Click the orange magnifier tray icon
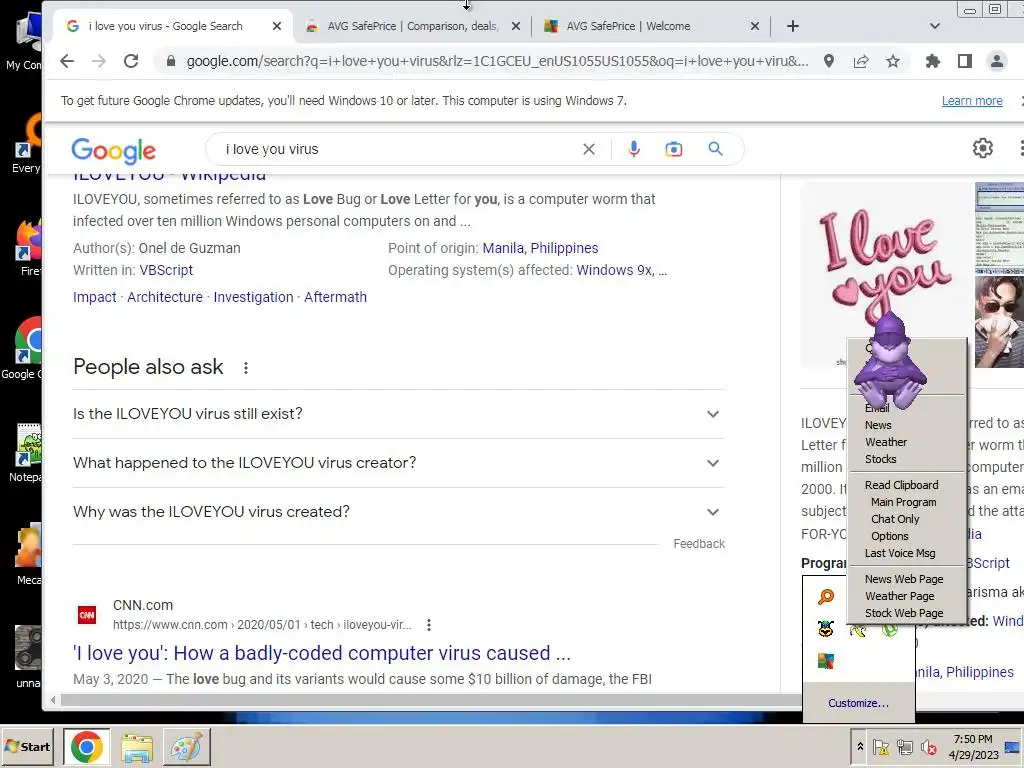Viewport: 1024px width, 768px height. tap(825, 596)
